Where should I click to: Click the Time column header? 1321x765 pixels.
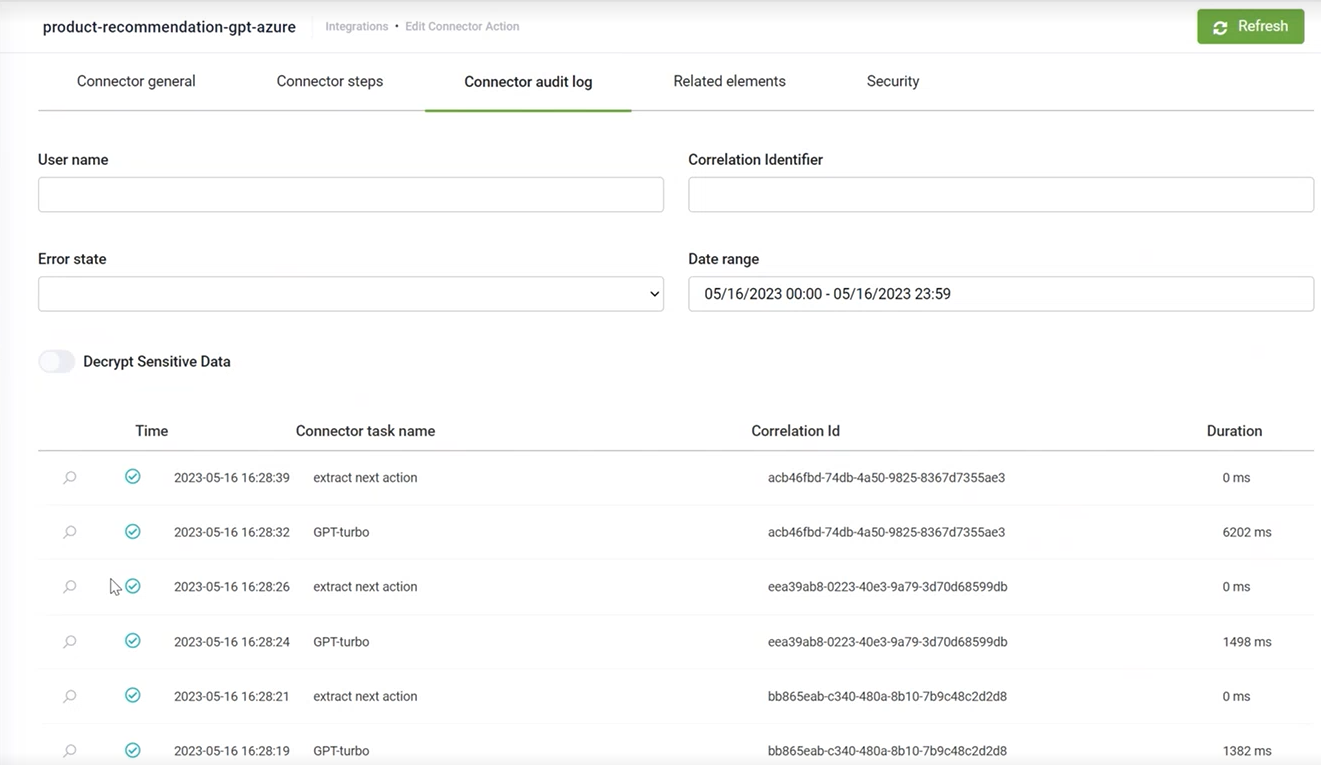(x=152, y=431)
